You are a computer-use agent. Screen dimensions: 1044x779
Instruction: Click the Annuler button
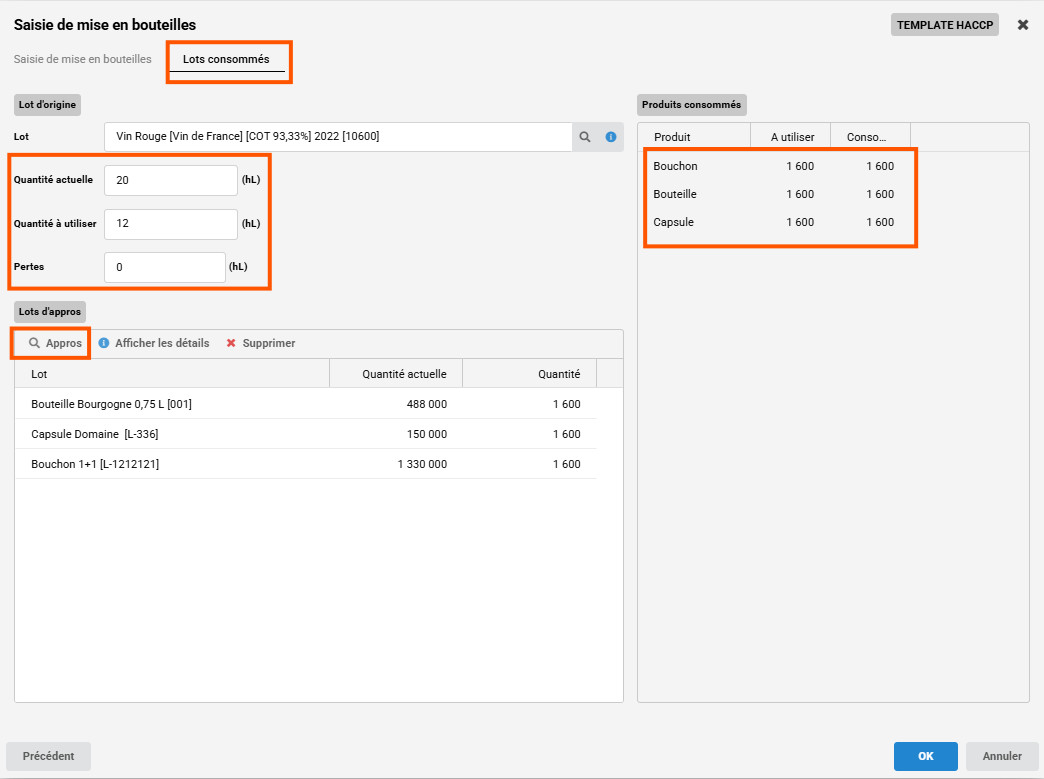click(1002, 756)
